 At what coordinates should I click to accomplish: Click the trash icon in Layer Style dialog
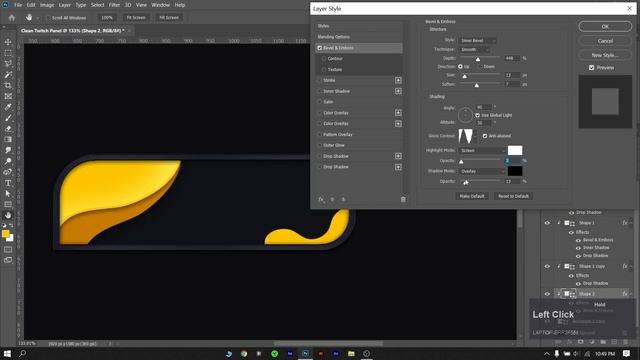(x=403, y=199)
